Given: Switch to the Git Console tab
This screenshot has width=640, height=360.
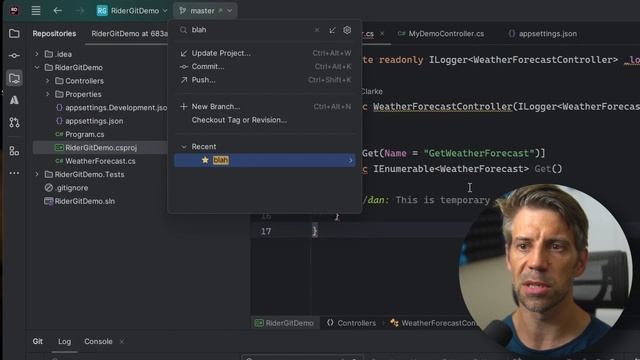Looking at the screenshot, I should click(98, 342).
